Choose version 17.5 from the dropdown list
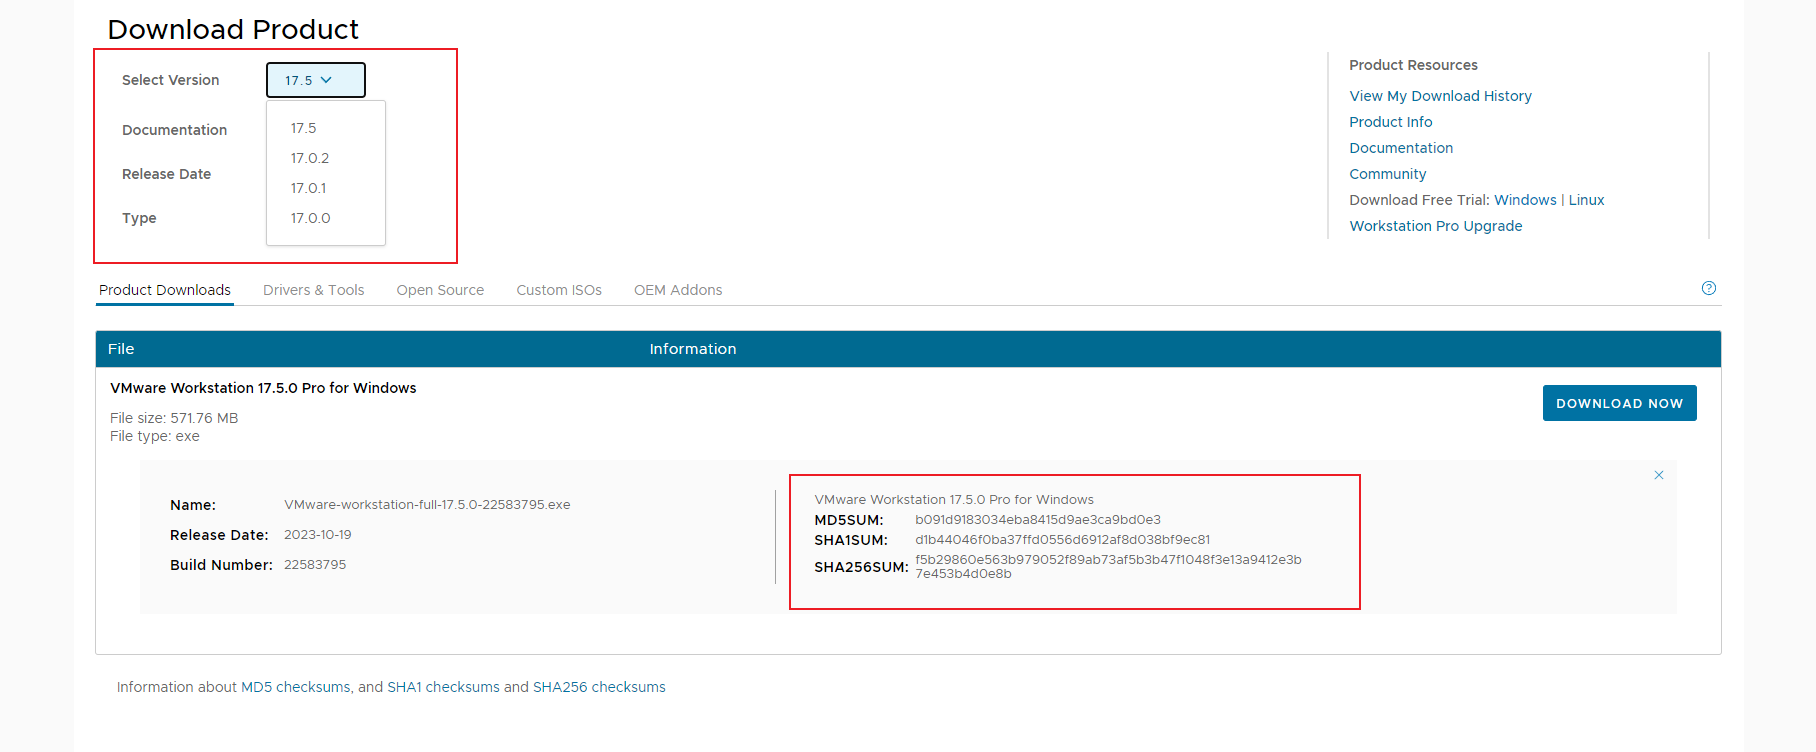The image size is (1816, 752). tap(303, 128)
